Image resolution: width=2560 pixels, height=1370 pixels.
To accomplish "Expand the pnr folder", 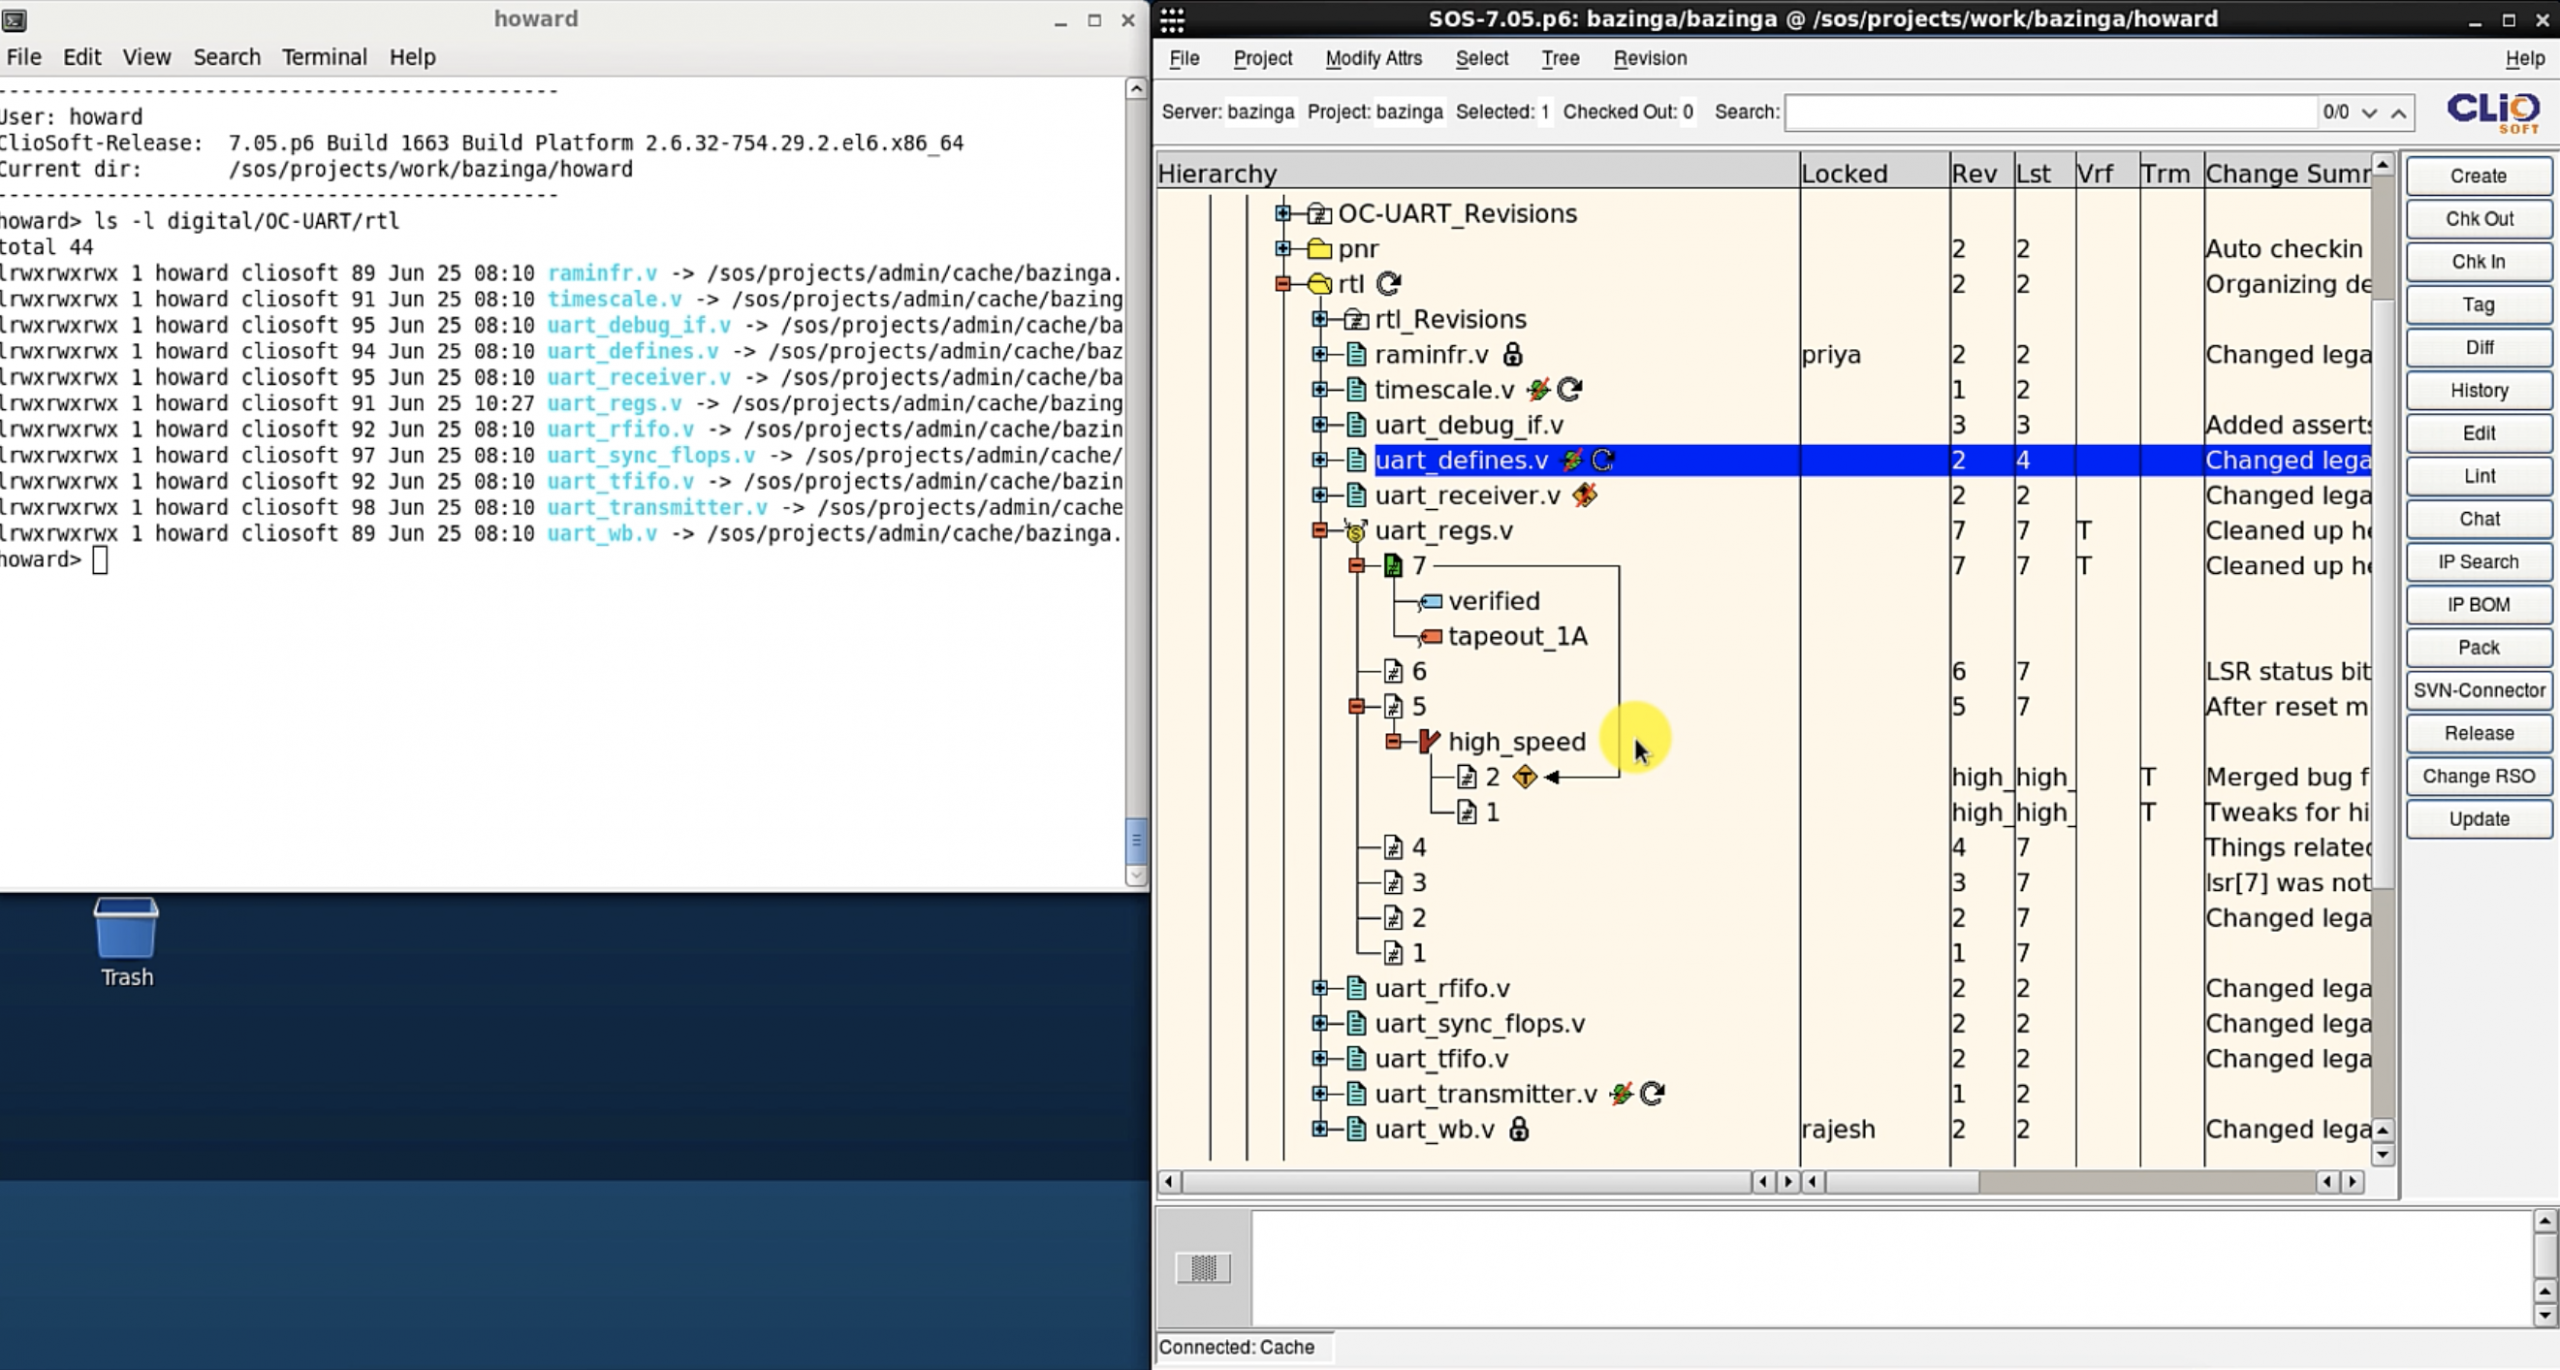I will click(x=1283, y=248).
